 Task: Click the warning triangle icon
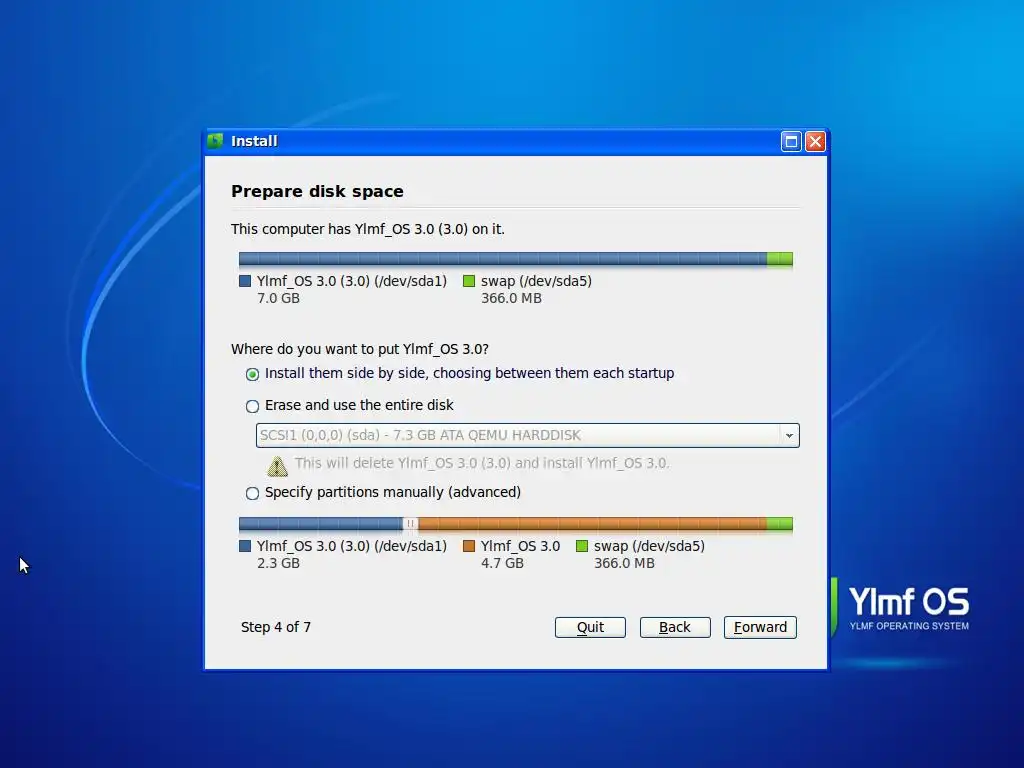coord(277,466)
